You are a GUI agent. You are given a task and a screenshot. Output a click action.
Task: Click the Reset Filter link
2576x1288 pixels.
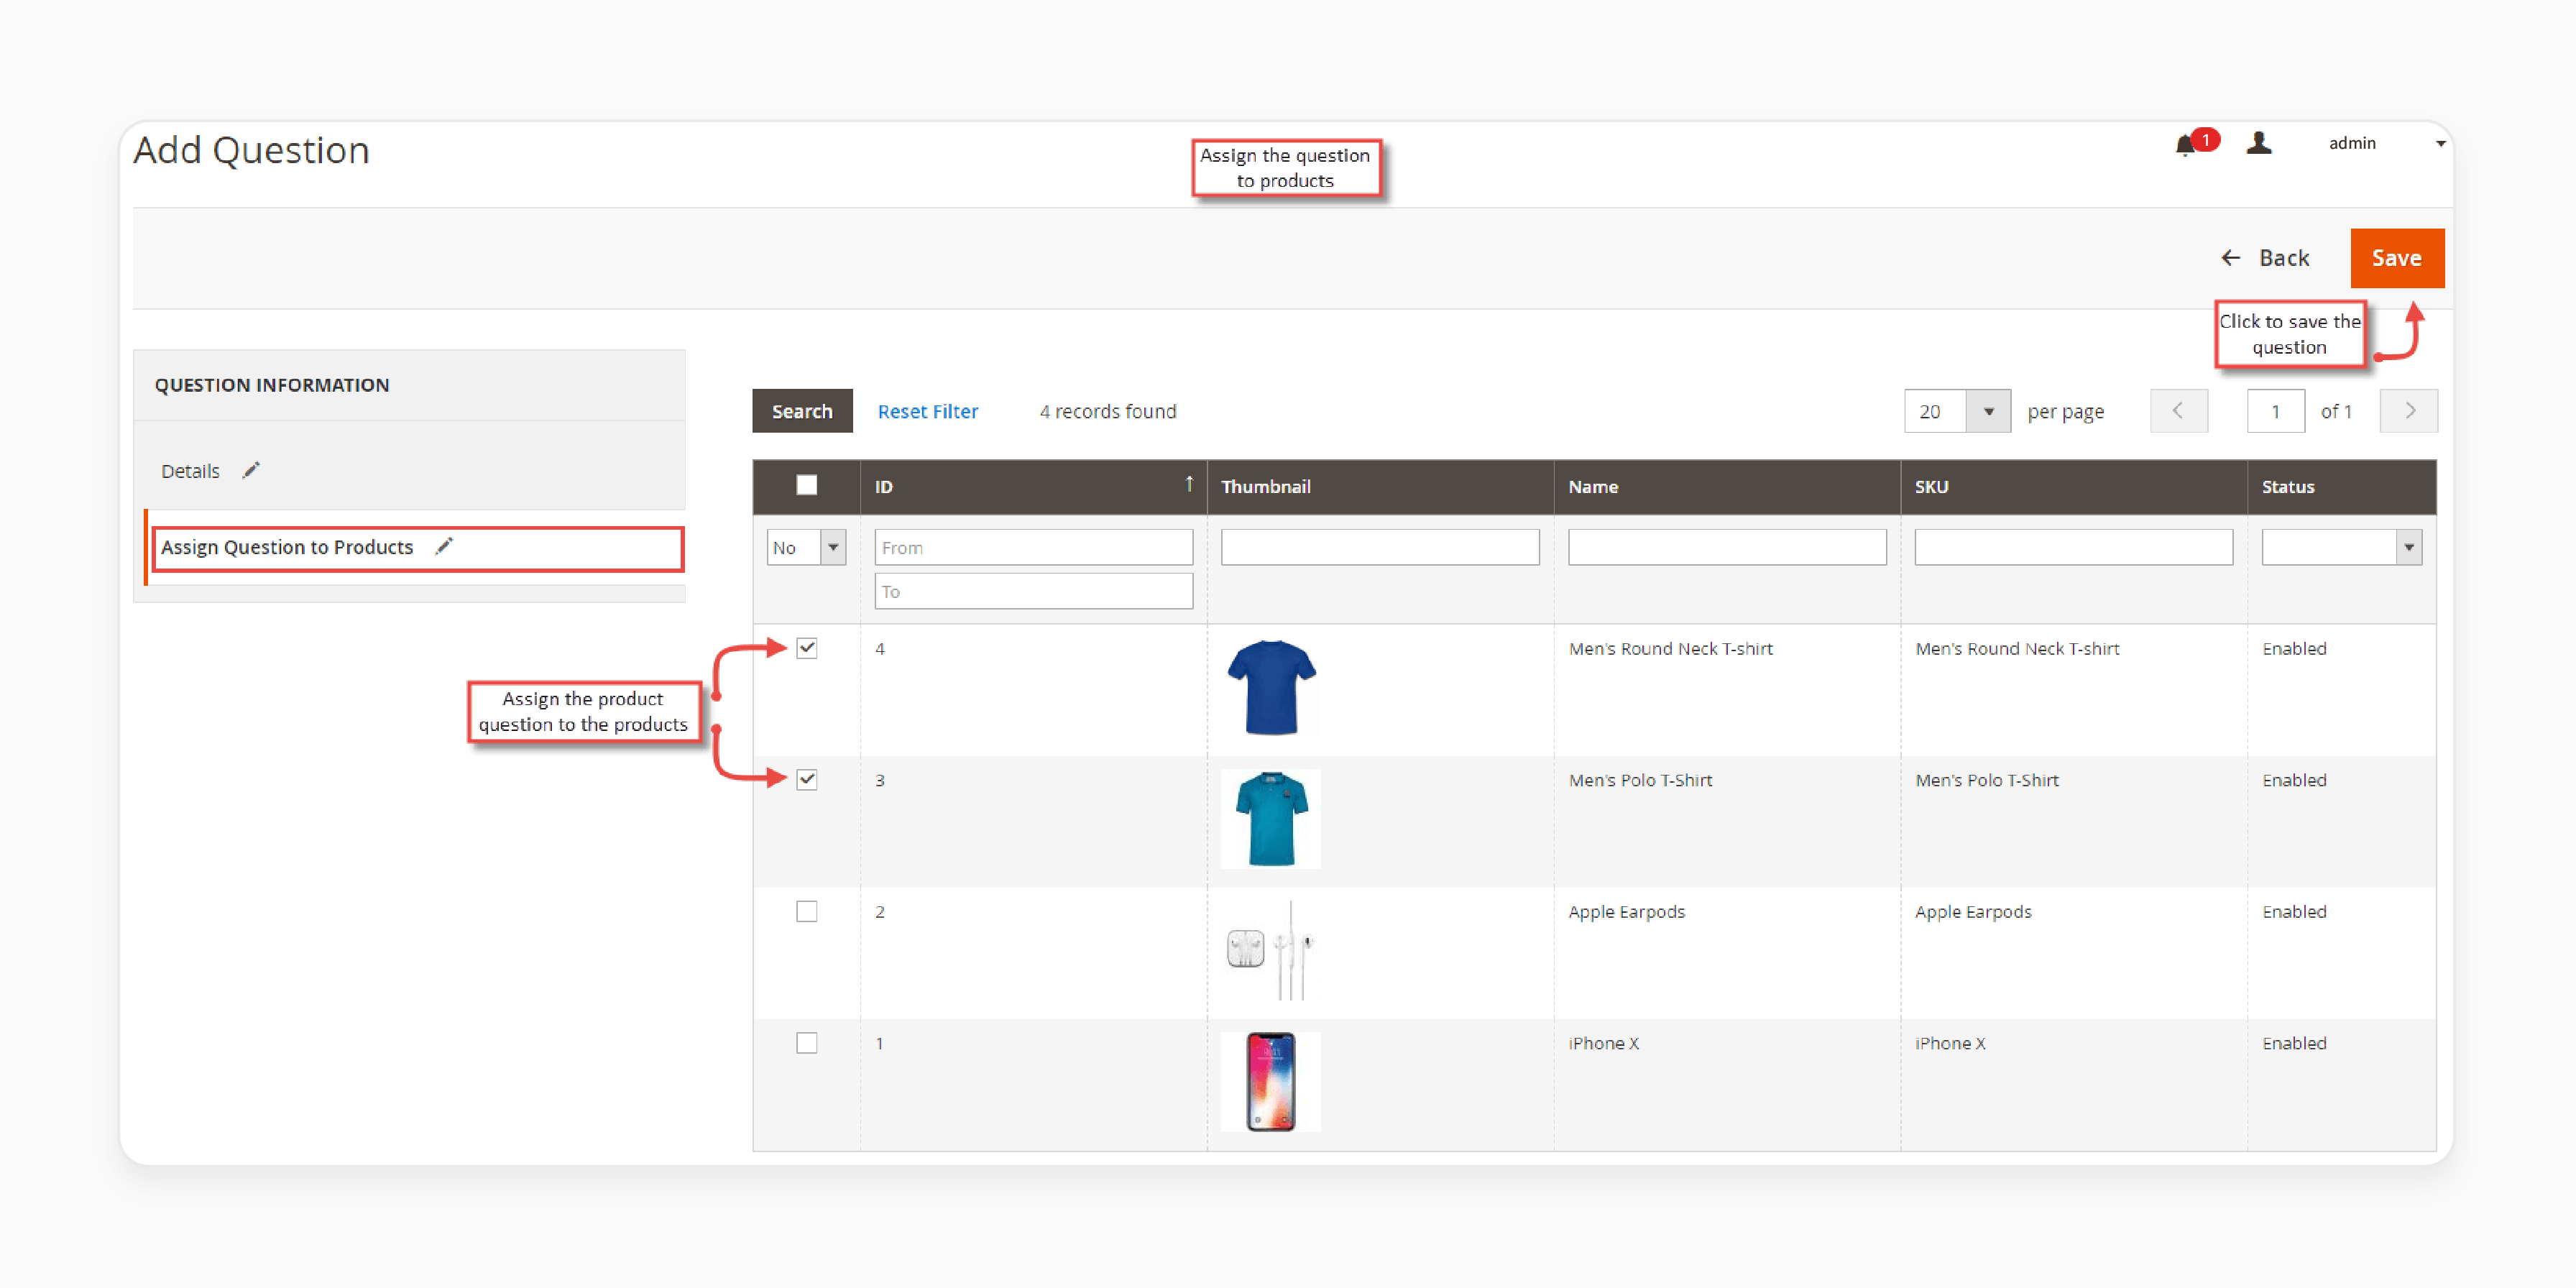pos(927,411)
